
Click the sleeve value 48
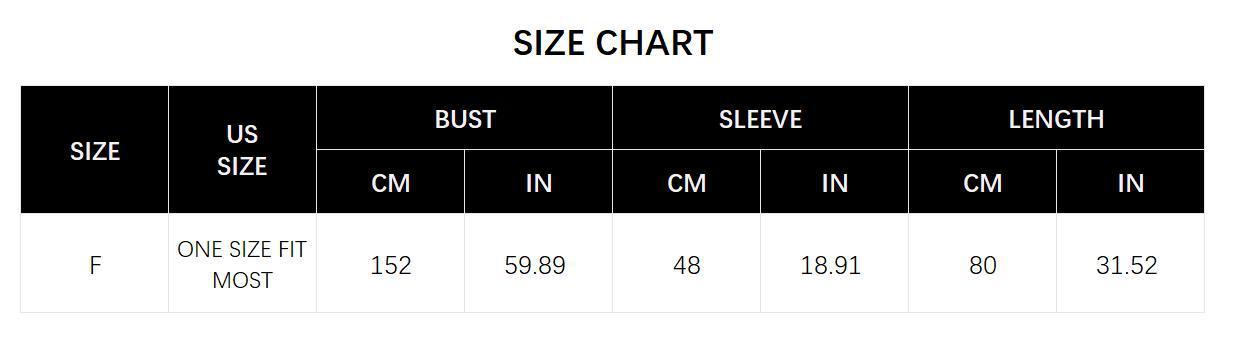(687, 265)
